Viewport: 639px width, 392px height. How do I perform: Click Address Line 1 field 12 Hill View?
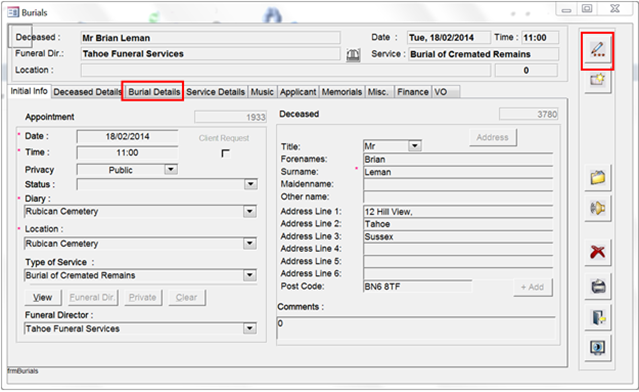click(458, 211)
